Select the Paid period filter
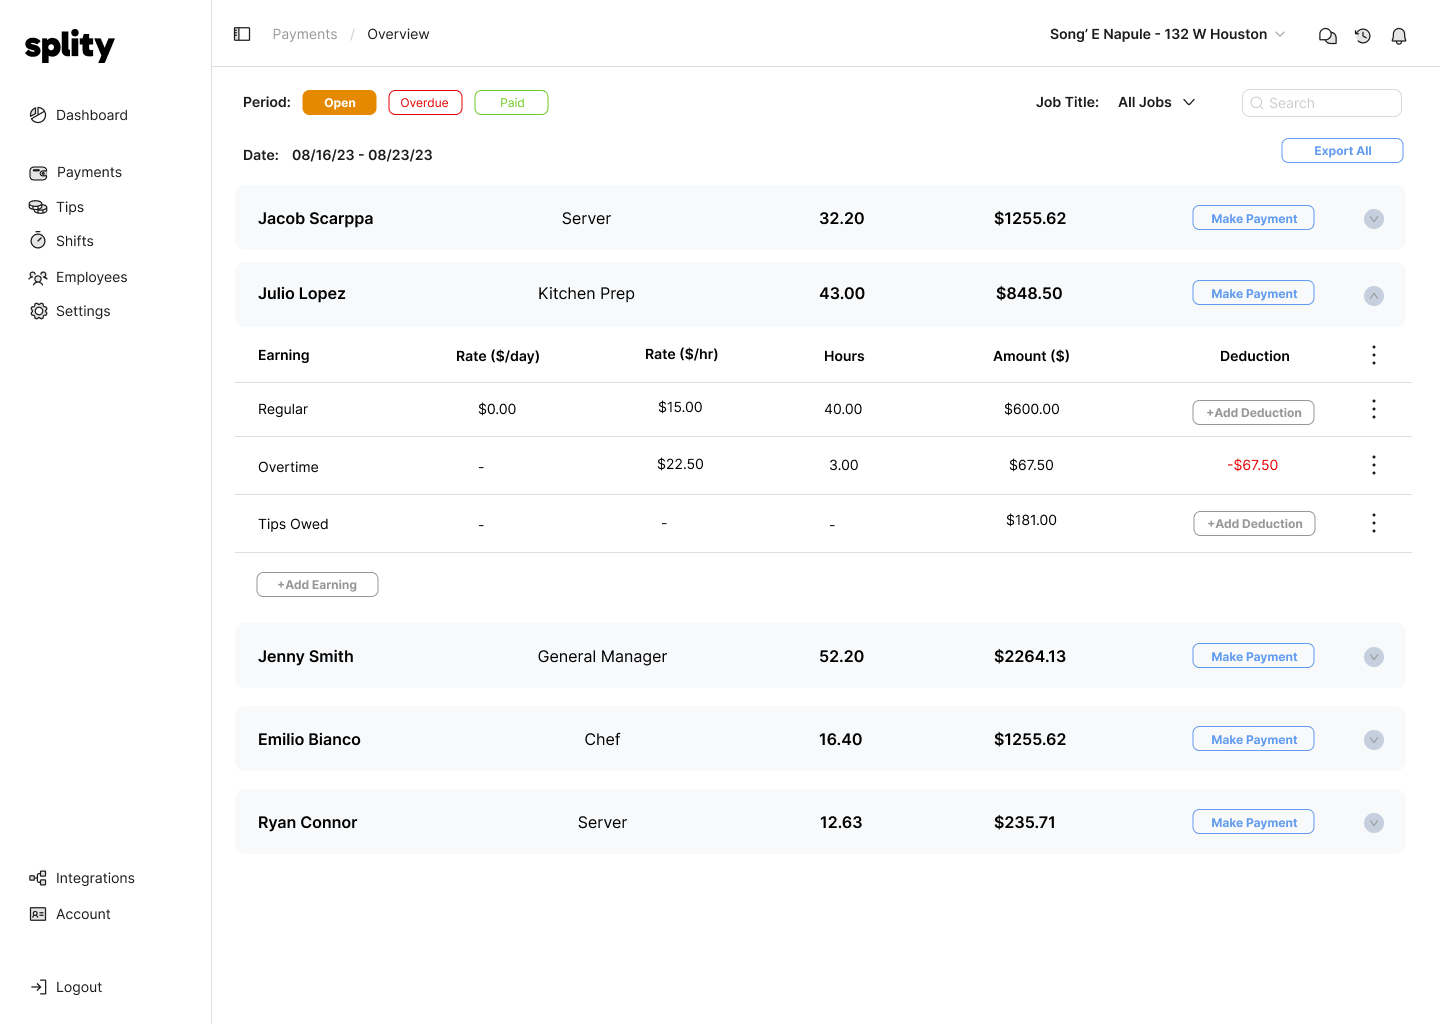The height and width of the screenshot is (1024, 1440). 512,103
